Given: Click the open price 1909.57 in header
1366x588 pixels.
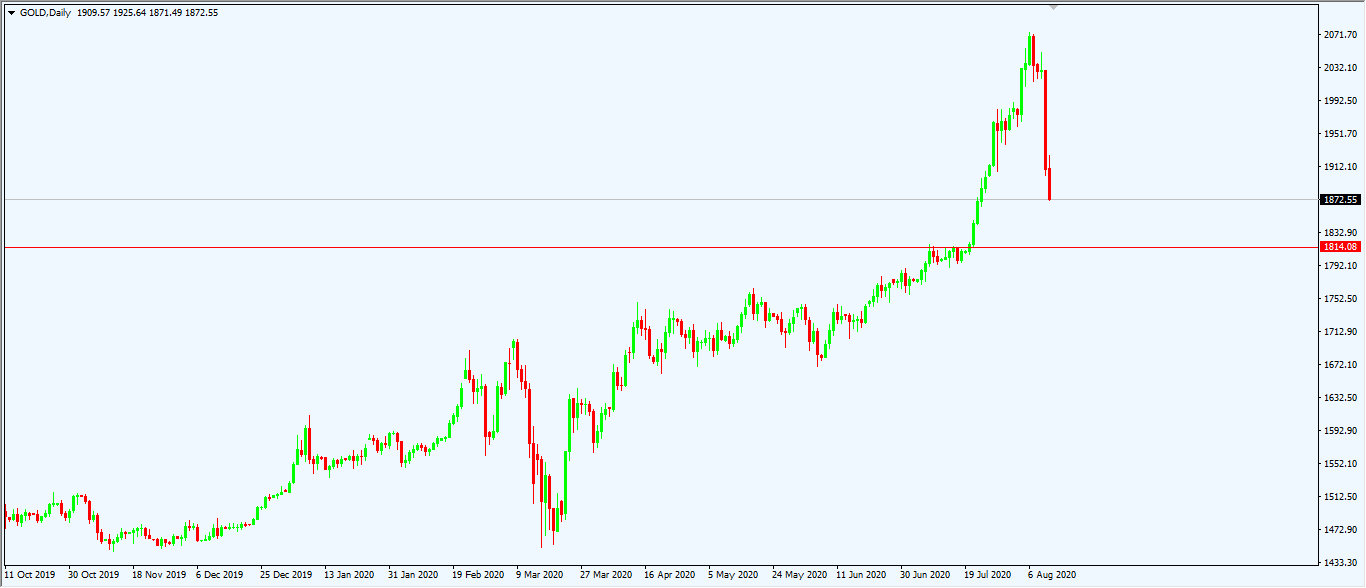Looking at the screenshot, I should (x=95, y=13).
